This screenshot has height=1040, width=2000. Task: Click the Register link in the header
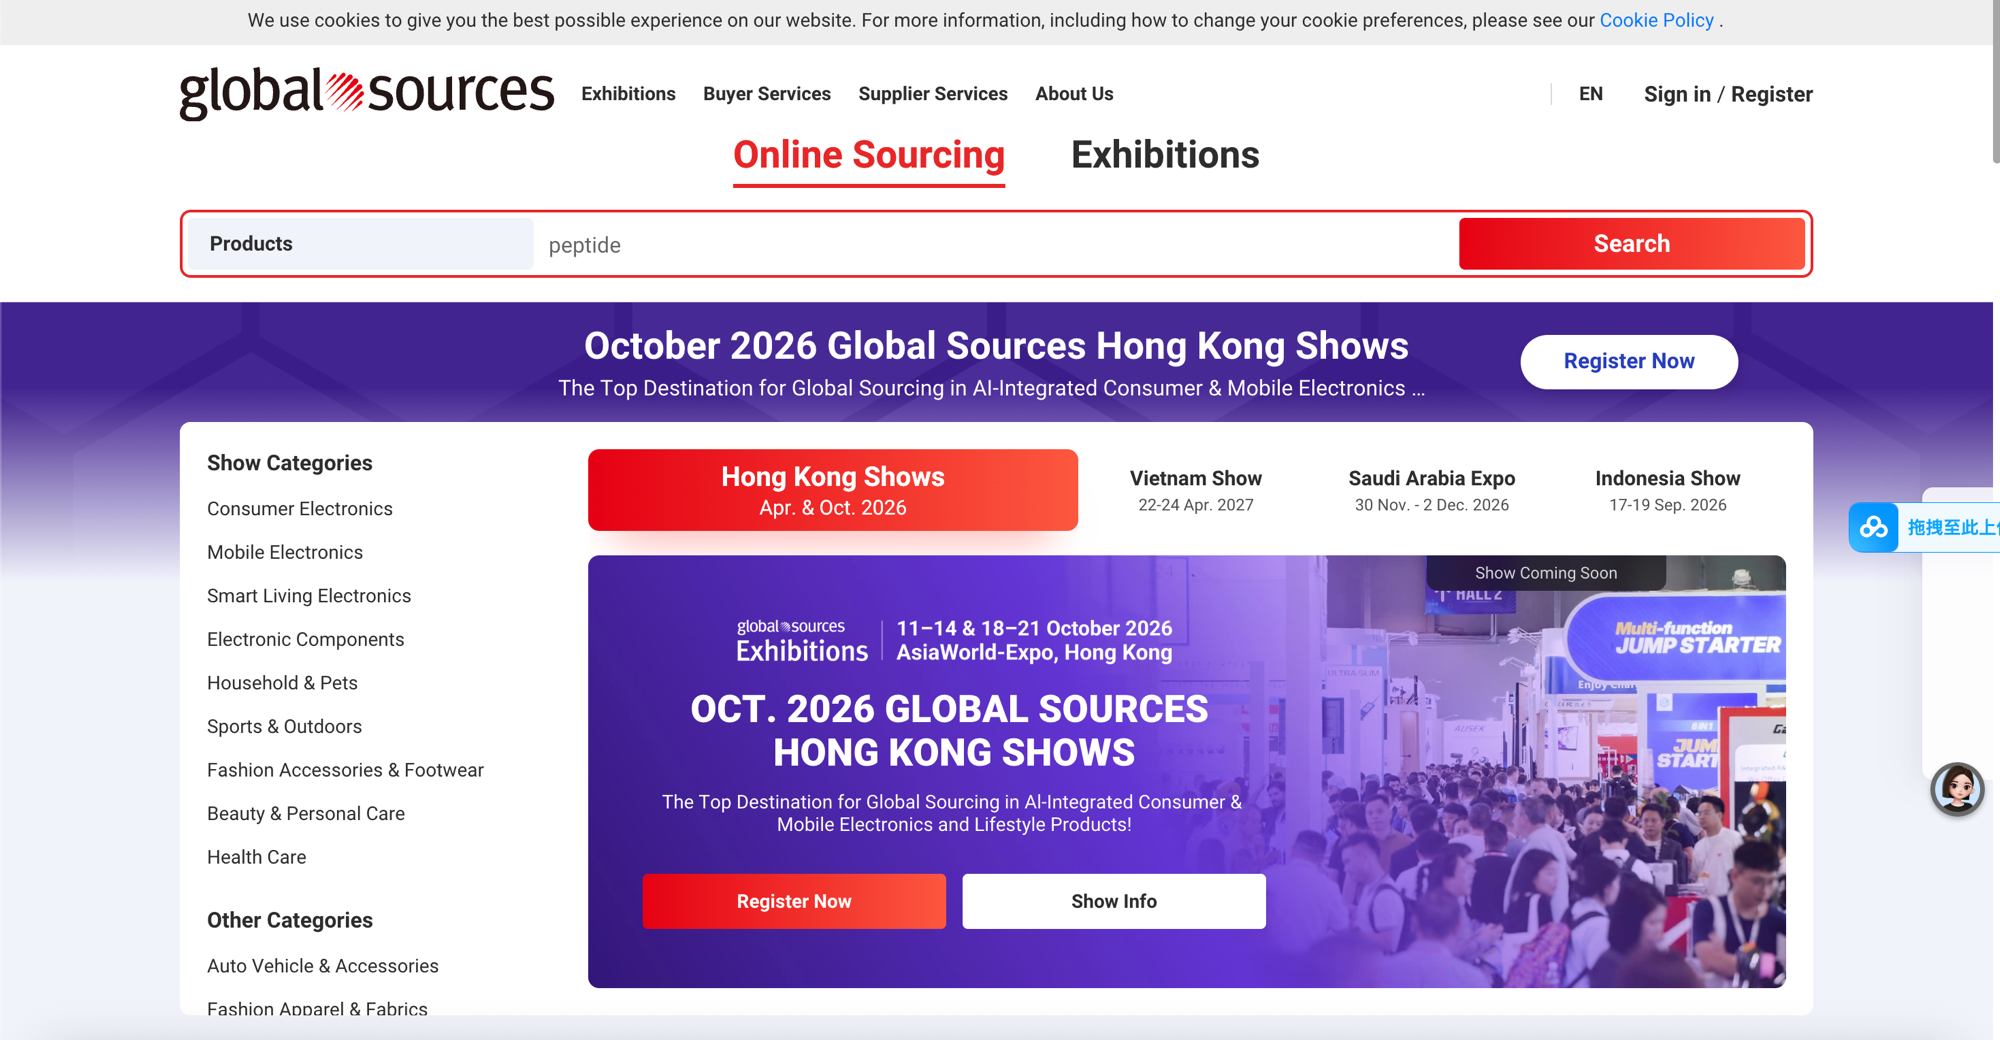[1771, 94]
